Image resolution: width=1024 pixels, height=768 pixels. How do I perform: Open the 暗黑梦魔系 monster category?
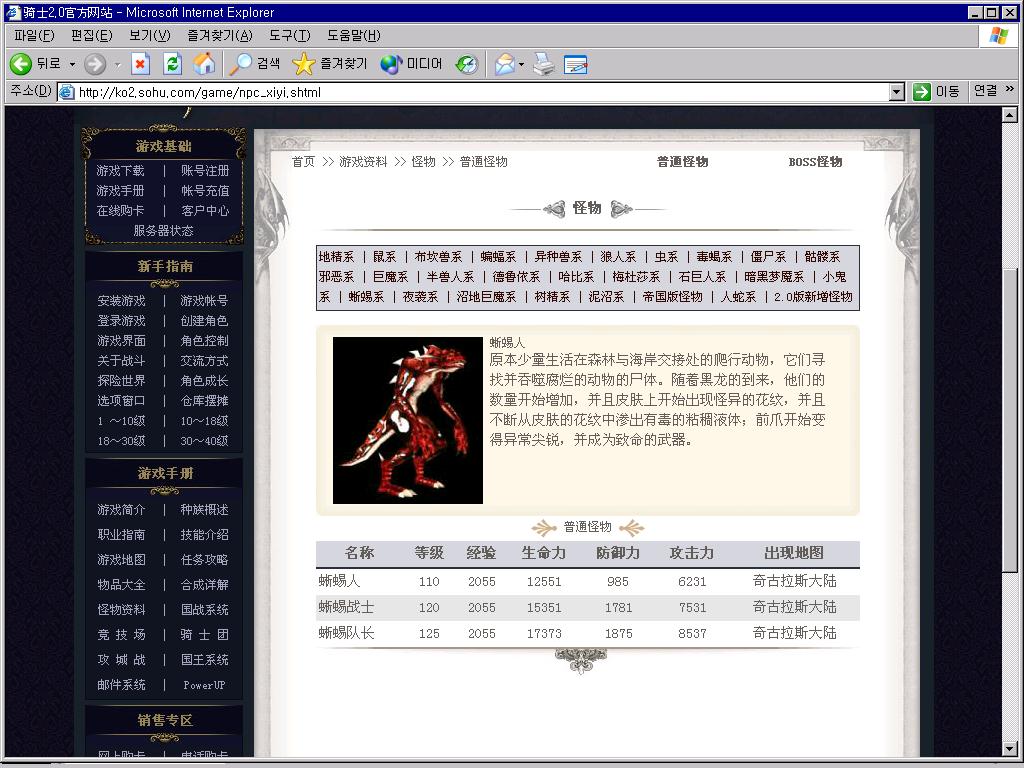[774, 277]
